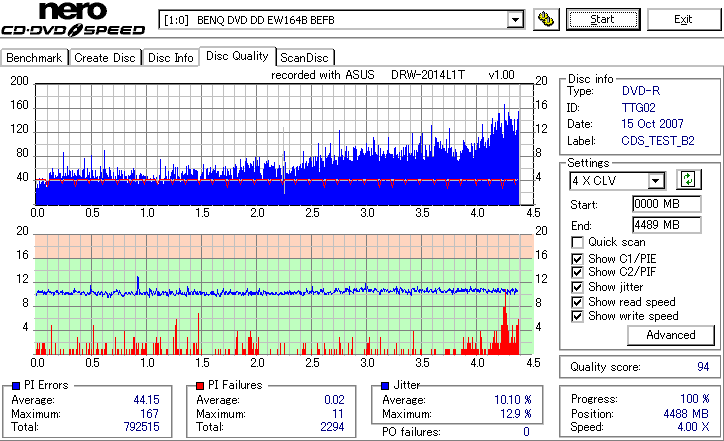The width and height of the screenshot is (724, 441).
Task: Open the BENQ drive selection dropdown
Action: [515, 20]
